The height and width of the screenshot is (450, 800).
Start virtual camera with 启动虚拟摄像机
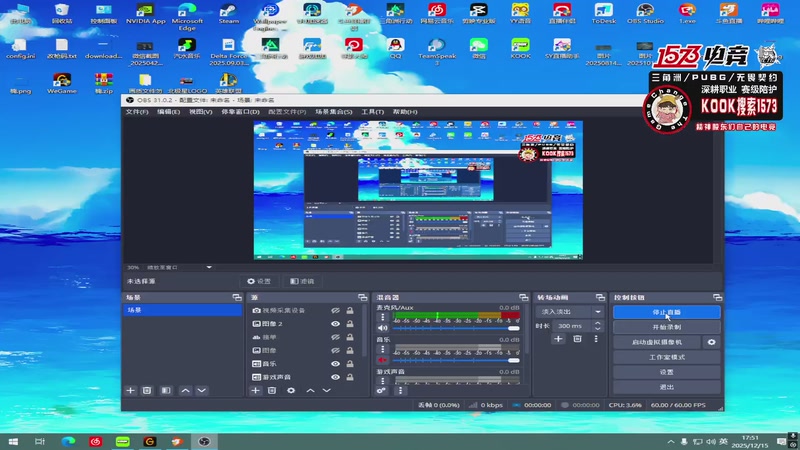coord(657,342)
